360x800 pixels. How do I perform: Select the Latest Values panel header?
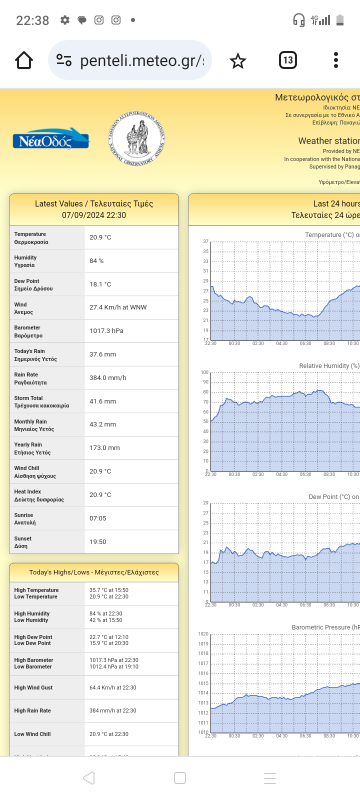94,209
